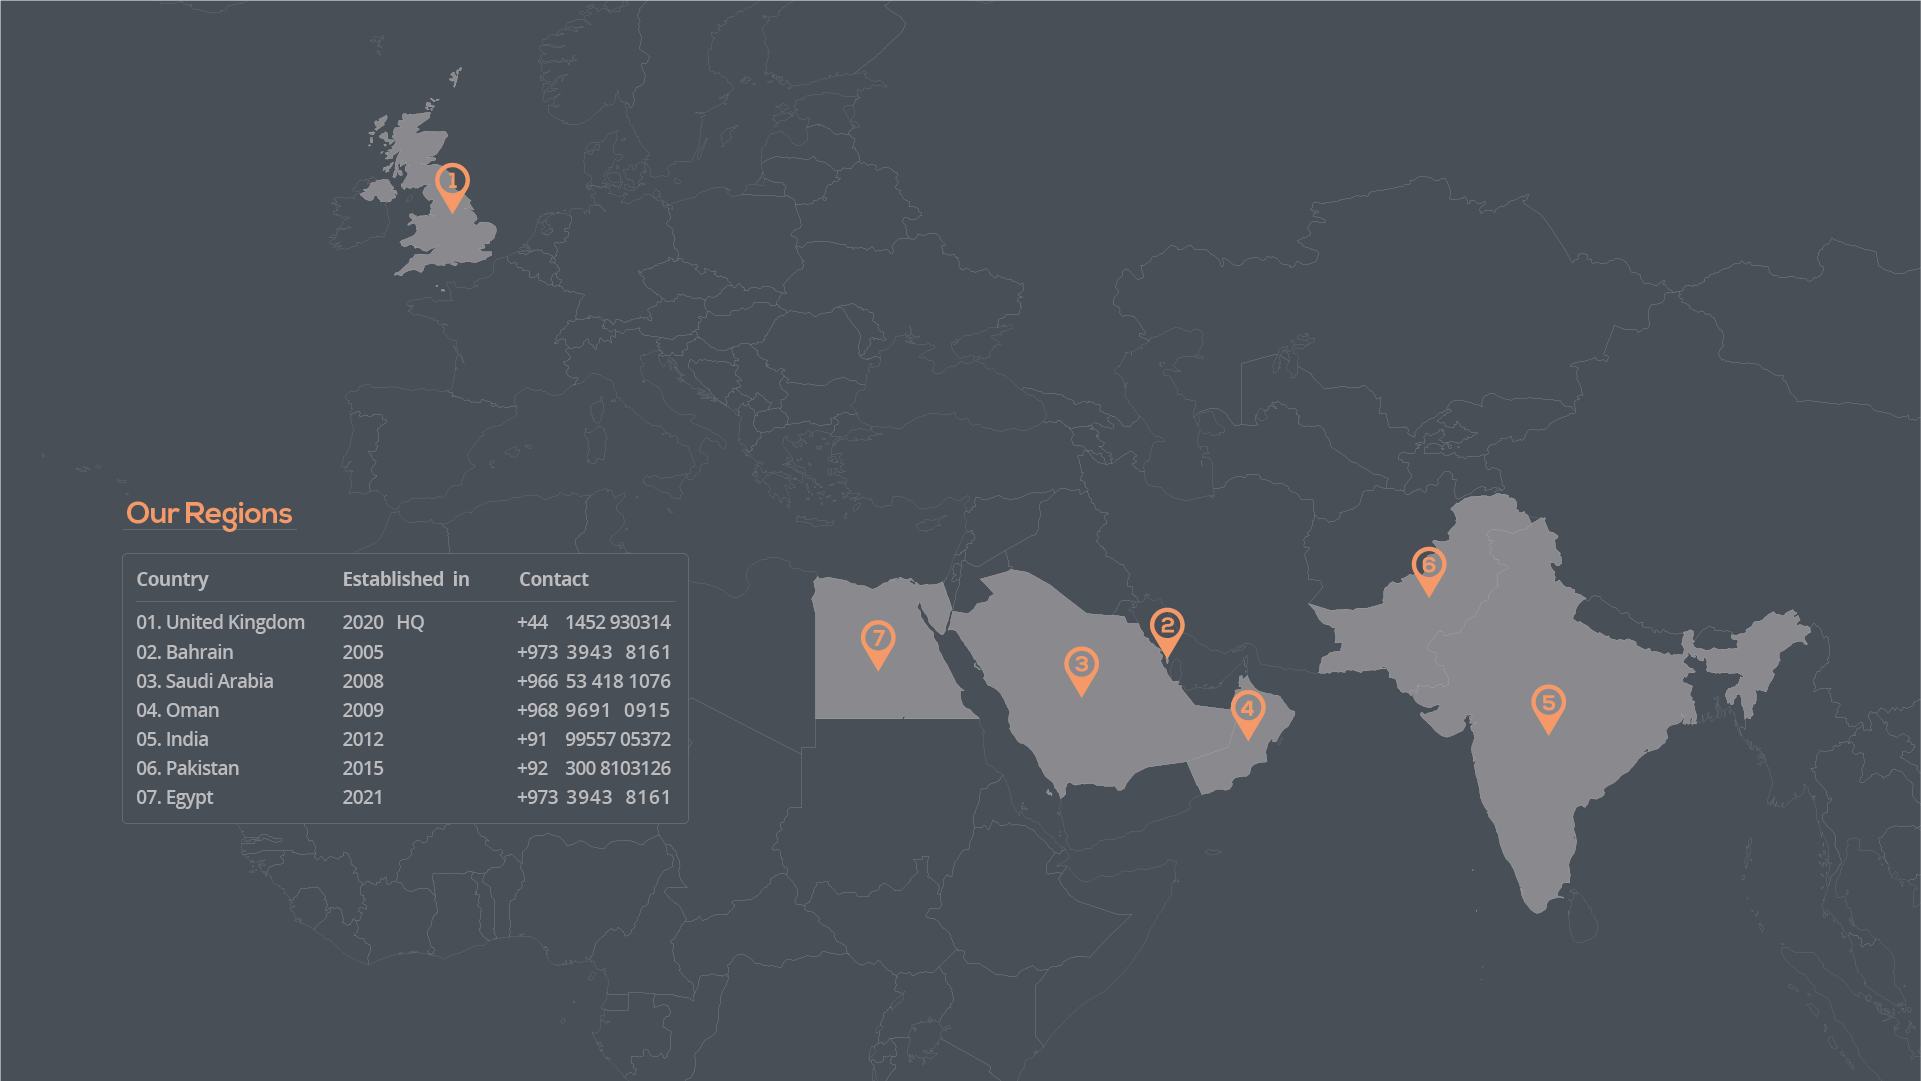
Task: Click the 03. Saudi Arabia entry
Action: pyautogui.click(x=205, y=681)
